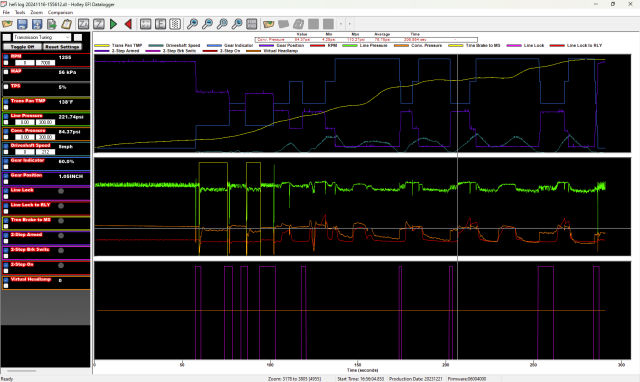Click the dotted grid view toolbar icon

coord(175,24)
